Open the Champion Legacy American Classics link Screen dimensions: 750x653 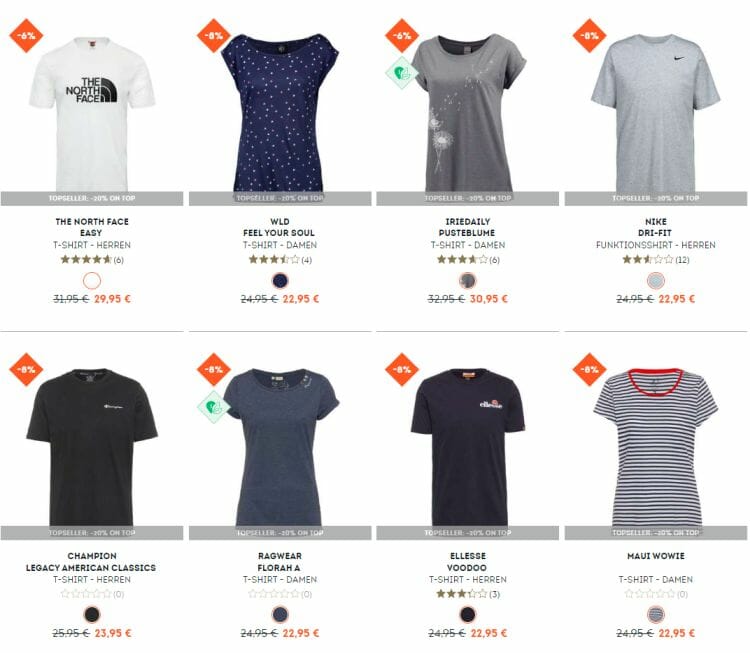pos(91,562)
